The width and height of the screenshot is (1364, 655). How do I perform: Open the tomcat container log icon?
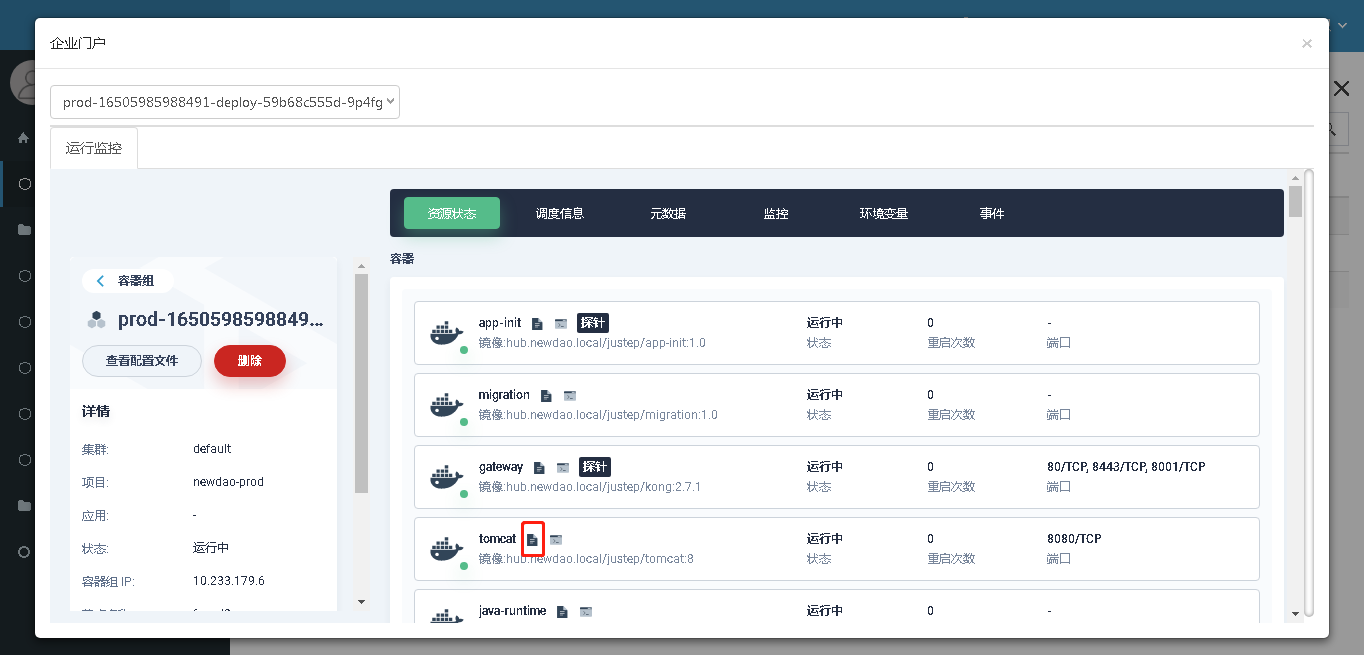533,539
